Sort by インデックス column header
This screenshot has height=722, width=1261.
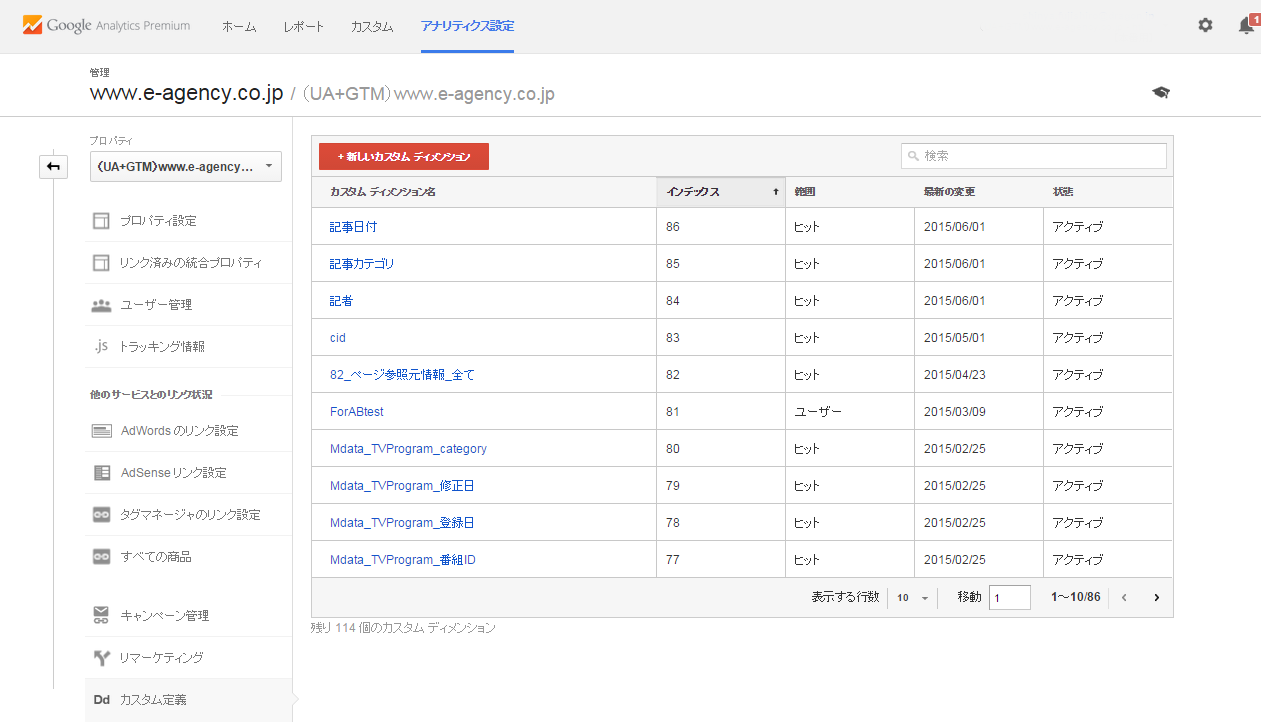click(x=721, y=192)
